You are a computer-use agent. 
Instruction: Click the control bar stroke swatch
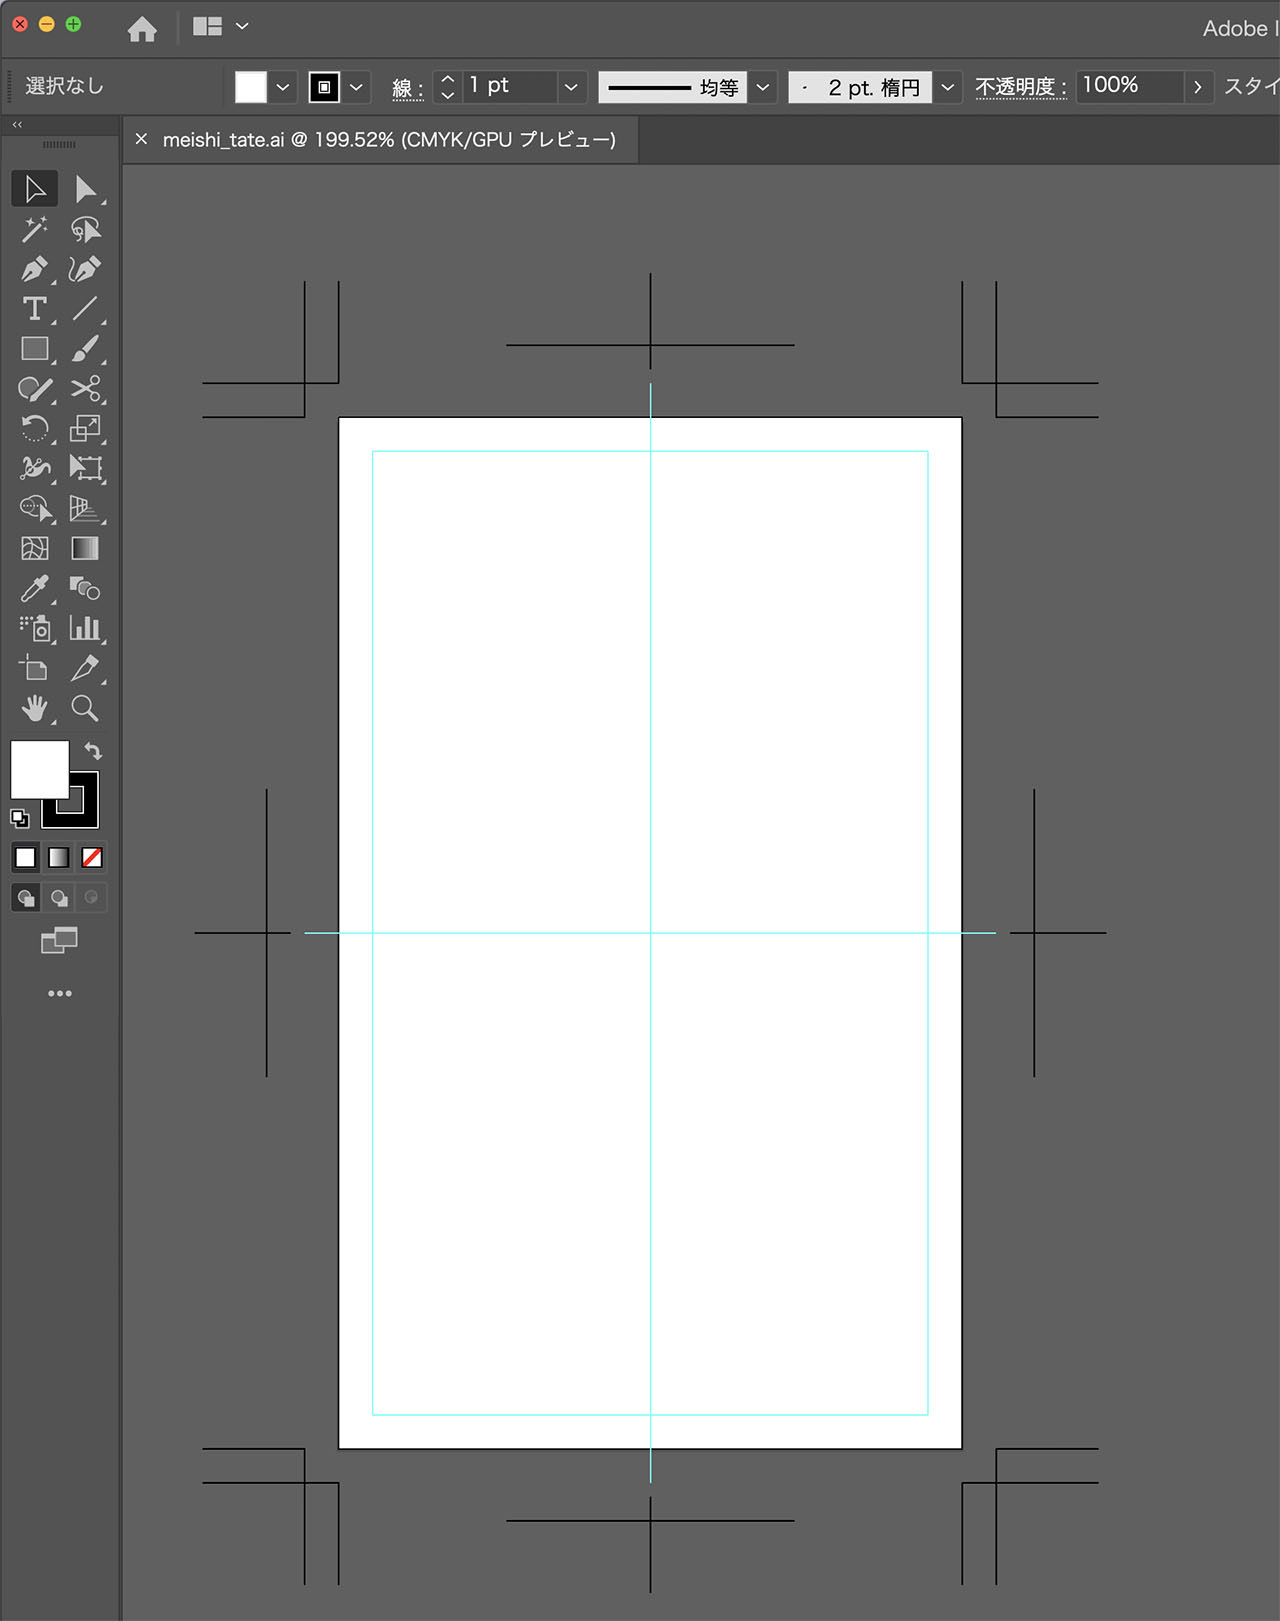pyautogui.click(x=324, y=87)
